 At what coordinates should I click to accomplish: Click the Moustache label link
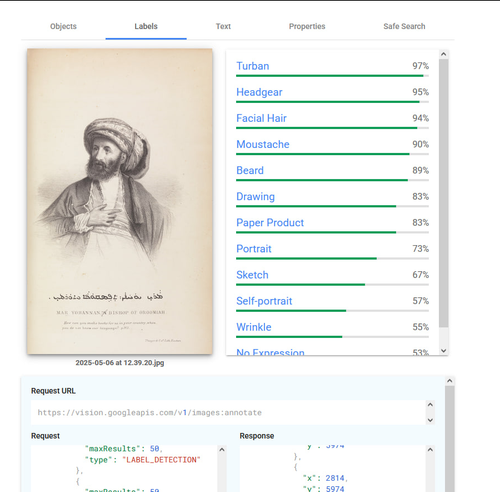(x=263, y=144)
